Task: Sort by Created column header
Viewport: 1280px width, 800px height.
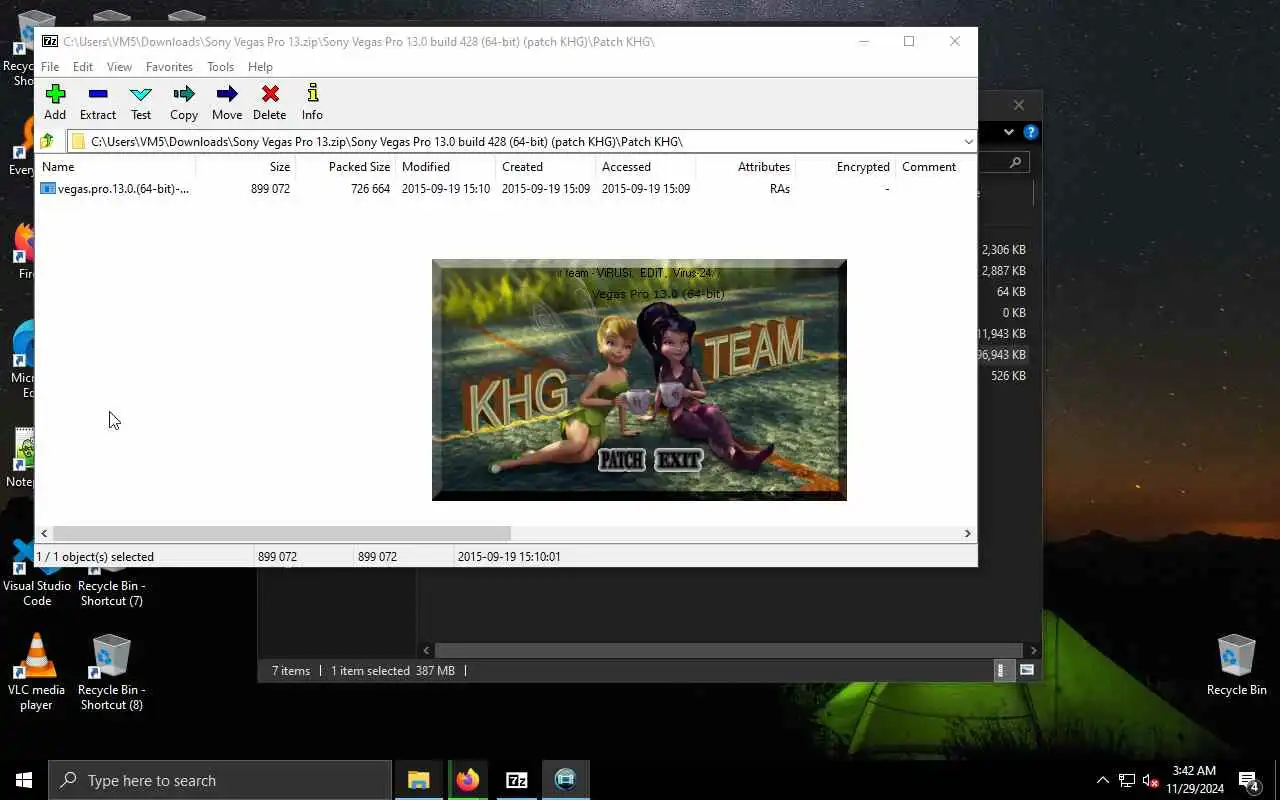Action: (545, 167)
